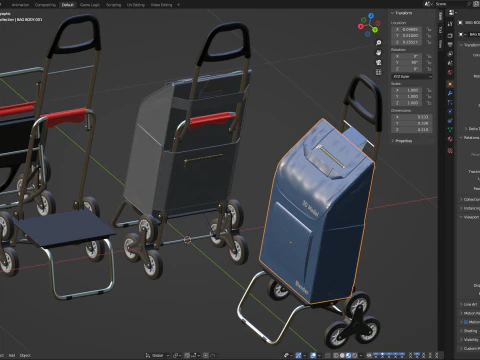Toggle snapping magnet icon in the header
This screenshot has width=480, height=360.
pyautogui.click(x=187, y=356)
